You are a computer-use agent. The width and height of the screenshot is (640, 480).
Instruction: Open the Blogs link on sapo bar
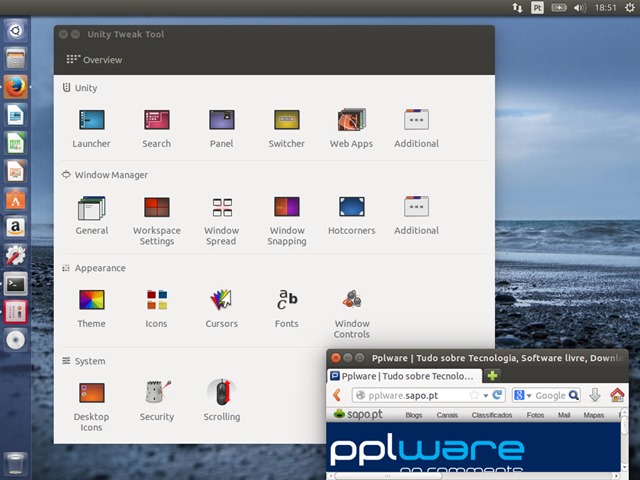click(x=413, y=415)
